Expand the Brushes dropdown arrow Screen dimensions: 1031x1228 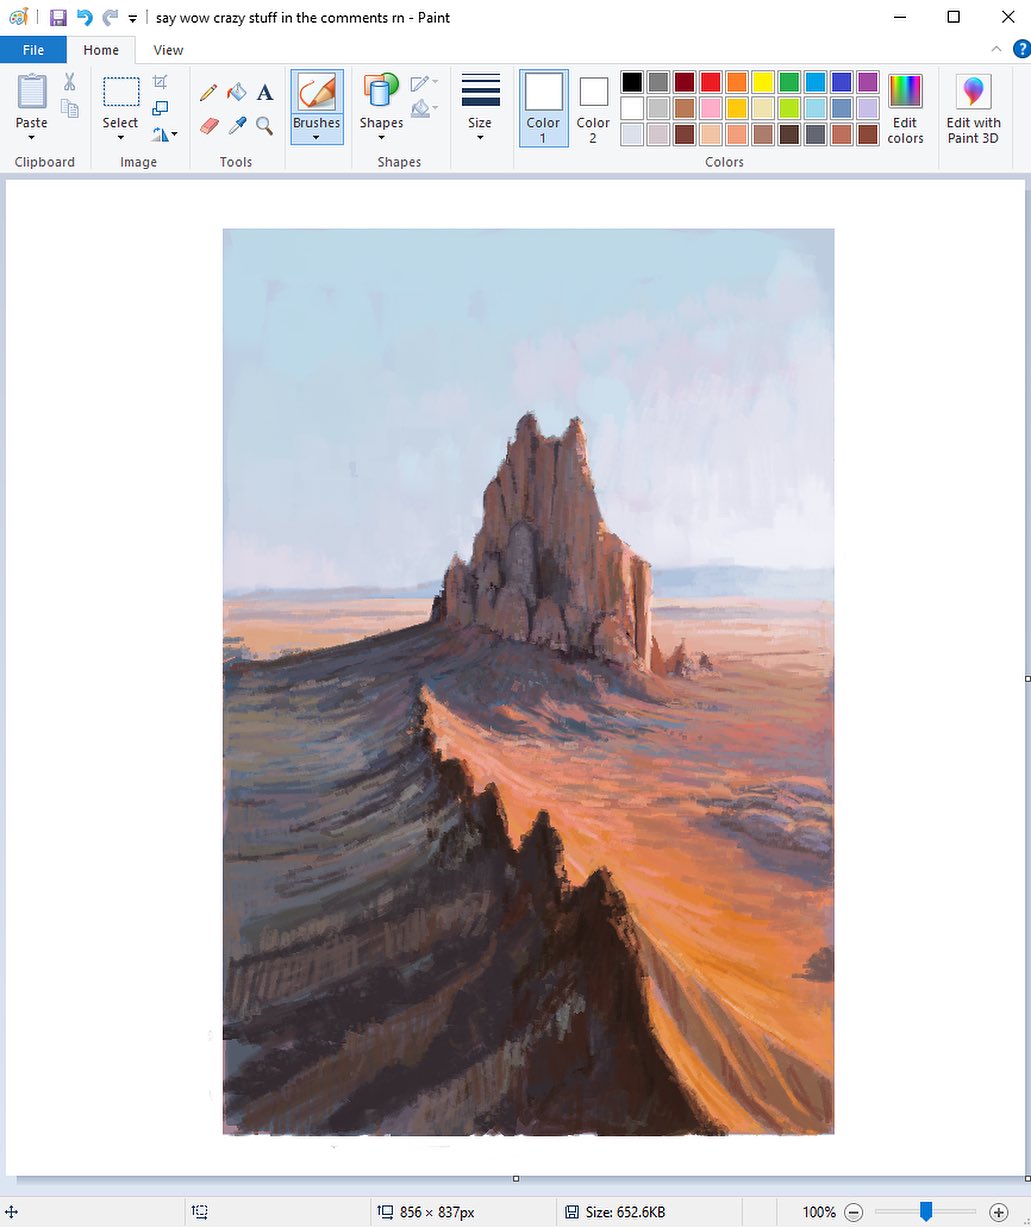tap(317, 138)
